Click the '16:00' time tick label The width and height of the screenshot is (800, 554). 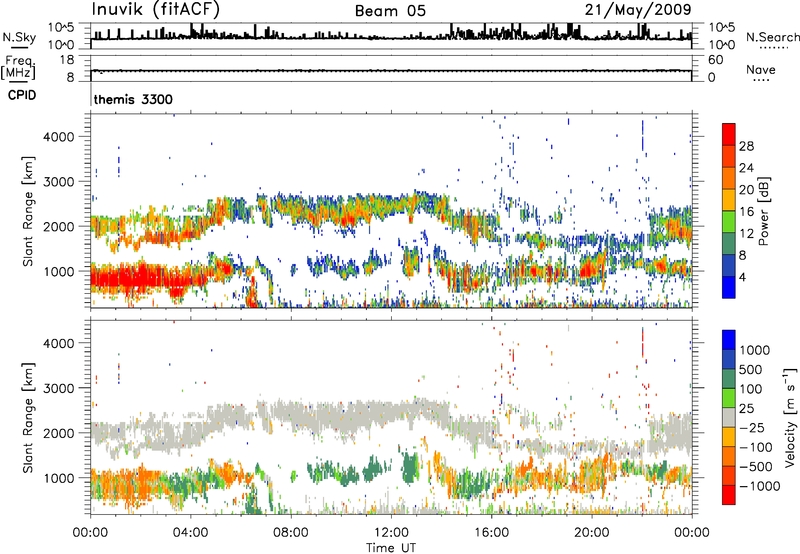491,533
